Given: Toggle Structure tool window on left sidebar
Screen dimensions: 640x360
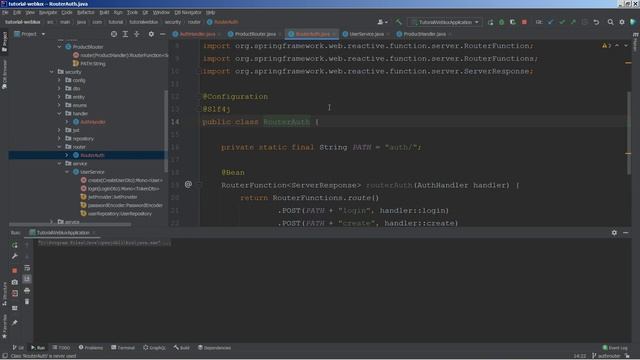Looking at the screenshot, I should click(4, 294).
